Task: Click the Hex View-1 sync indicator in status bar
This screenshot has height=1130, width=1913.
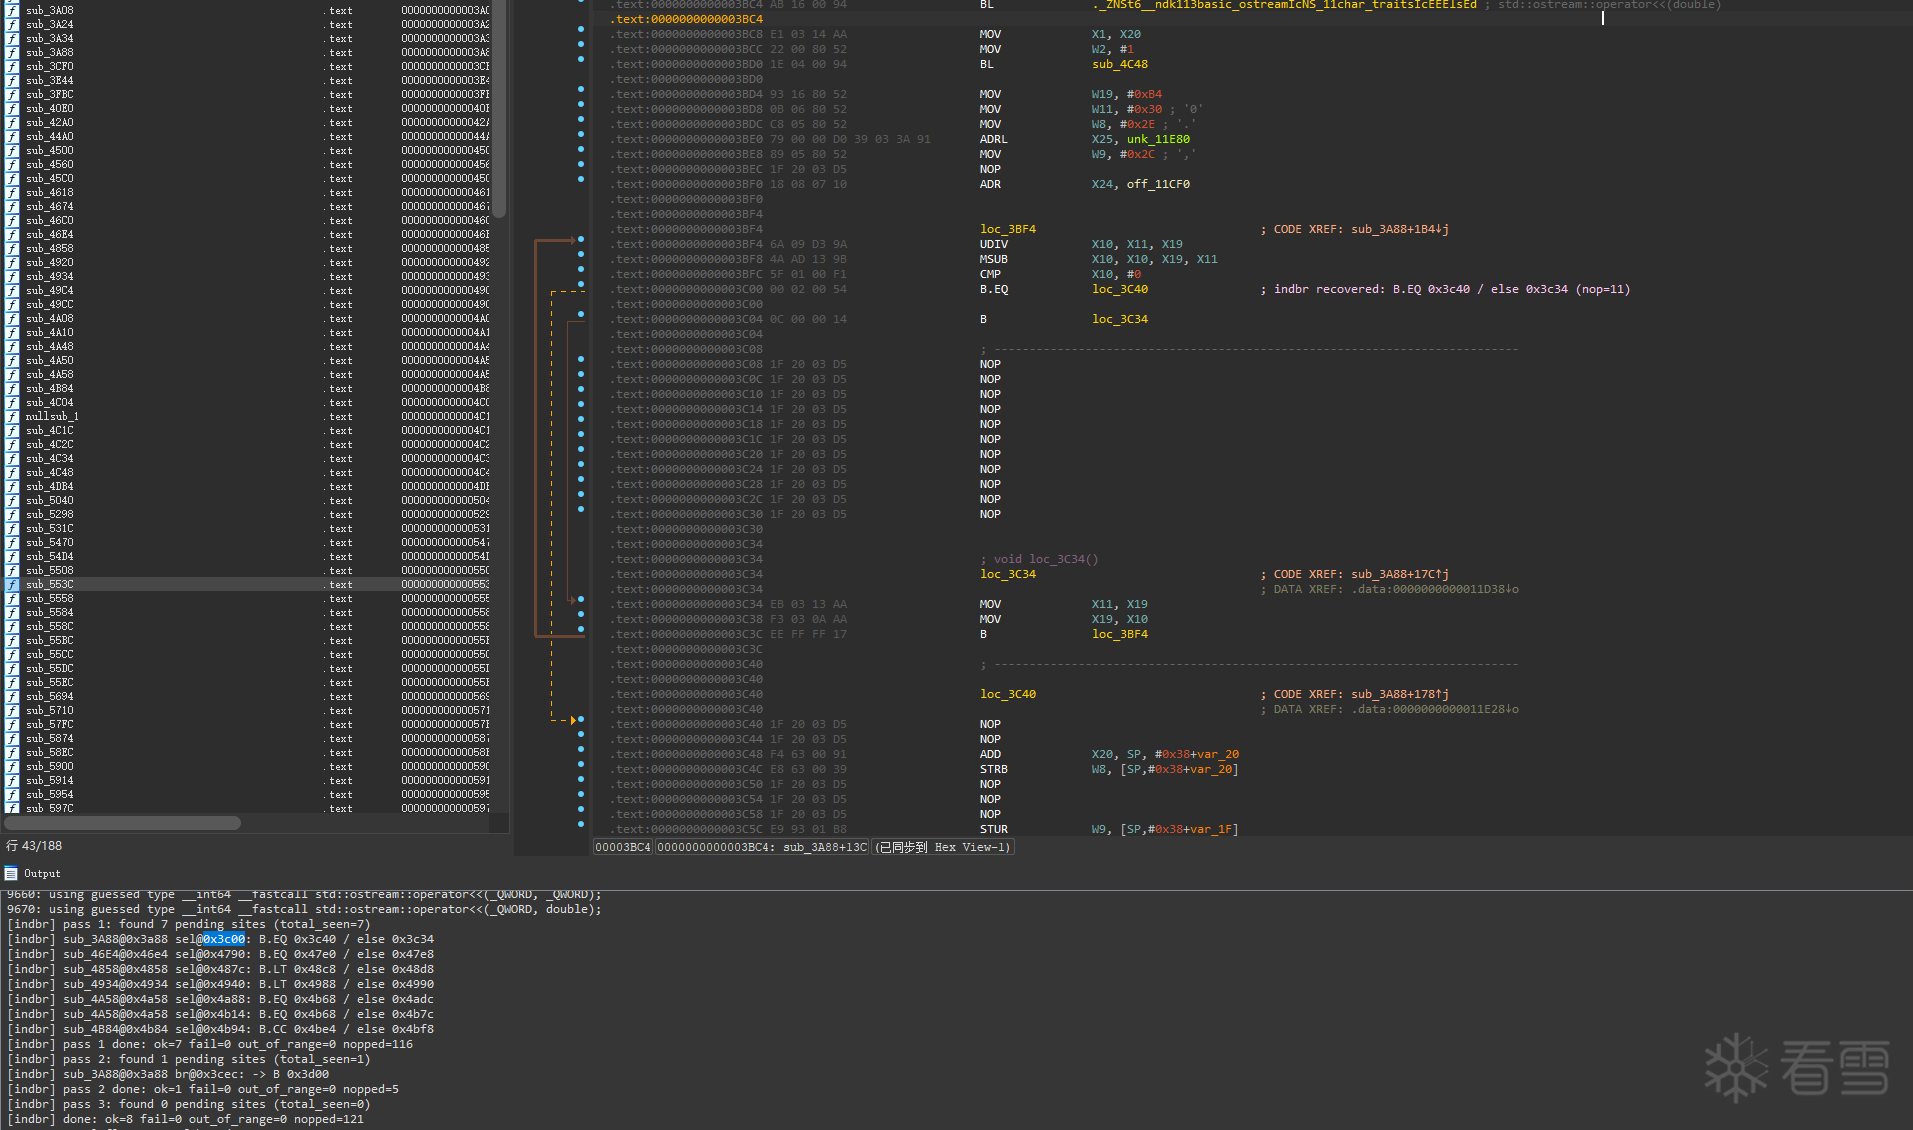Action: [943, 847]
